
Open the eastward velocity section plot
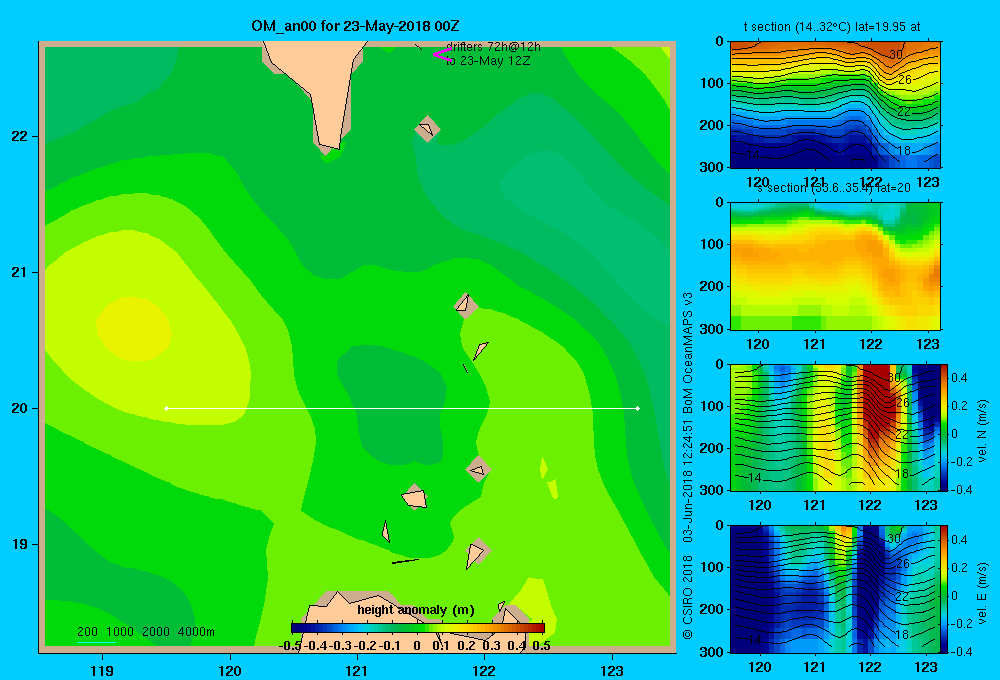tap(835, 589)
